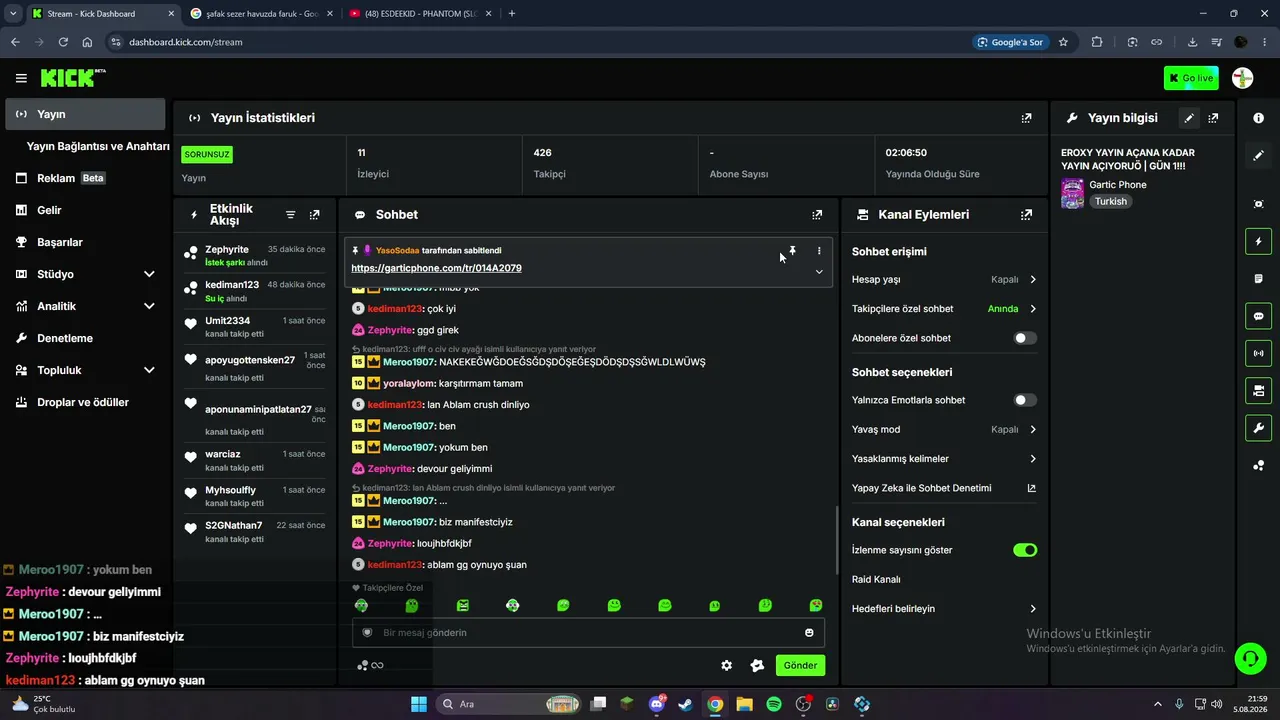
Task: Open Discord from the taskbar
Action: (x=657, y=704)
